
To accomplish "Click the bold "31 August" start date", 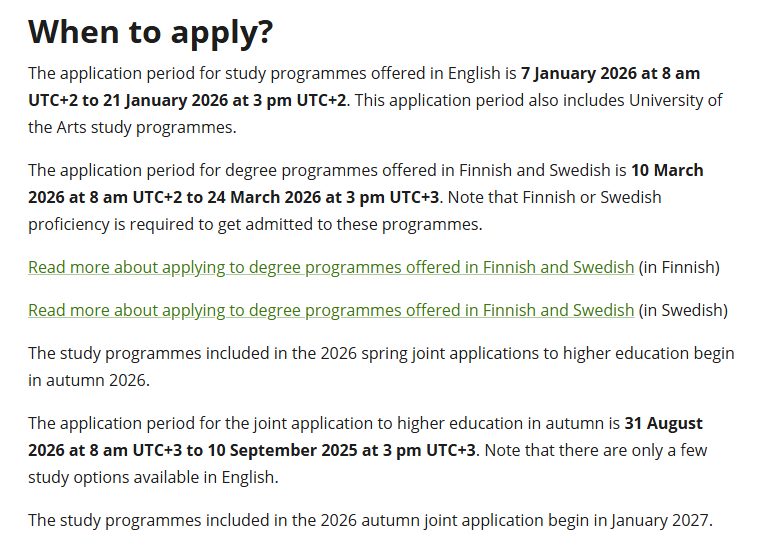I will (x=663, y=423).
